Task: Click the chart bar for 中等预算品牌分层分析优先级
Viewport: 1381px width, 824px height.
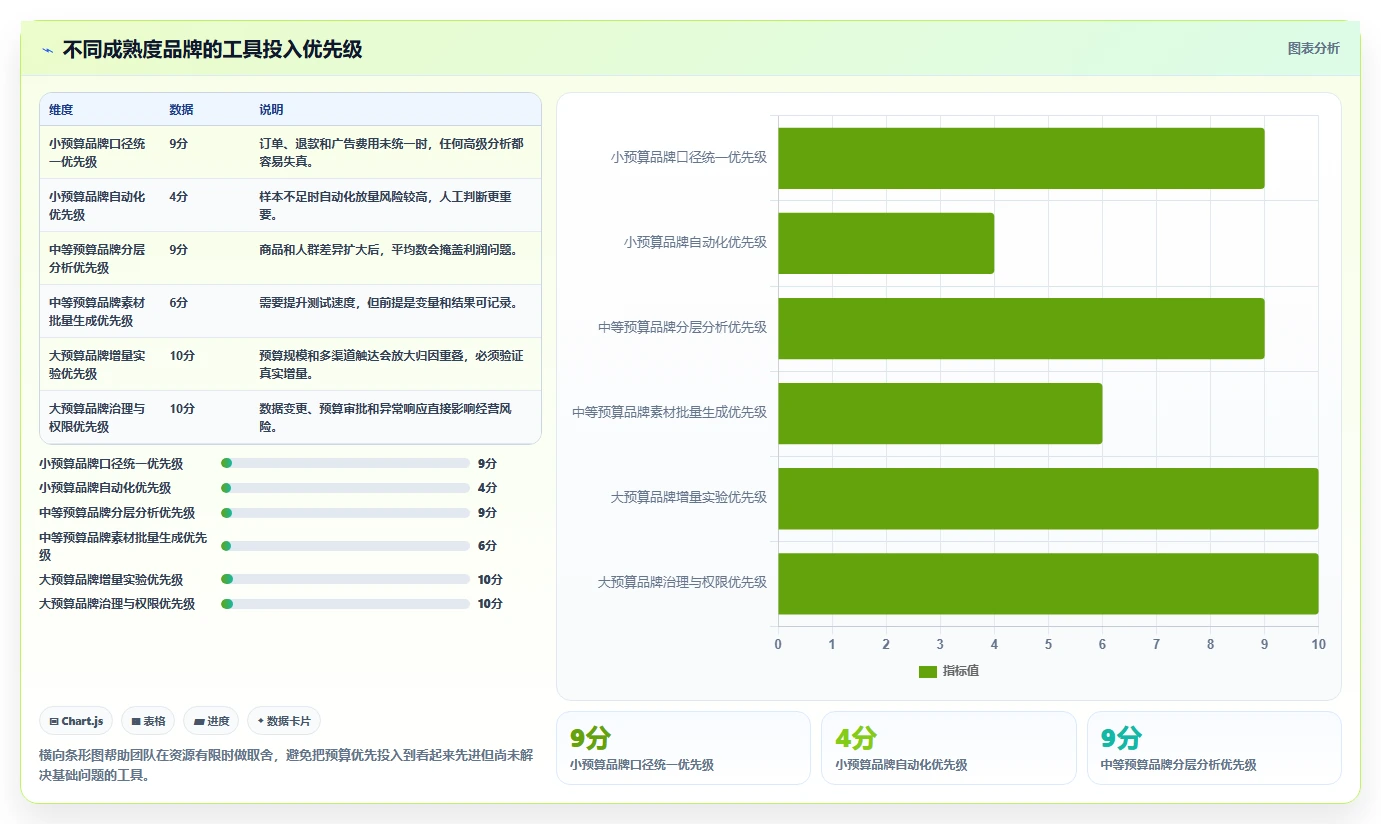Action: (x=1021, y=328)
